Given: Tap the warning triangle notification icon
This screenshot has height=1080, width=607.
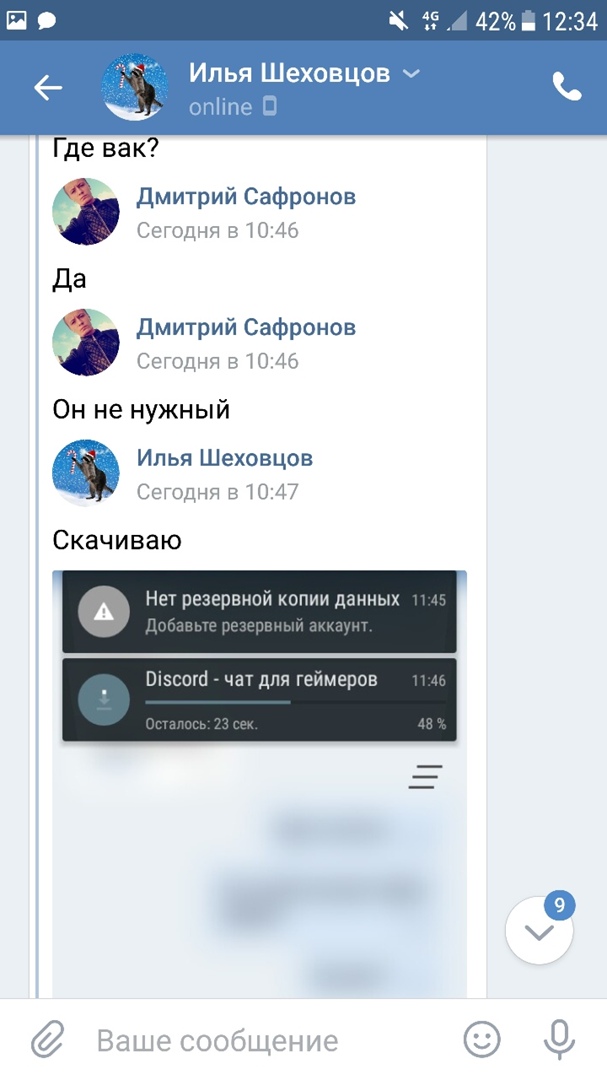Looking at the screenshot, I should click(103, 611).
